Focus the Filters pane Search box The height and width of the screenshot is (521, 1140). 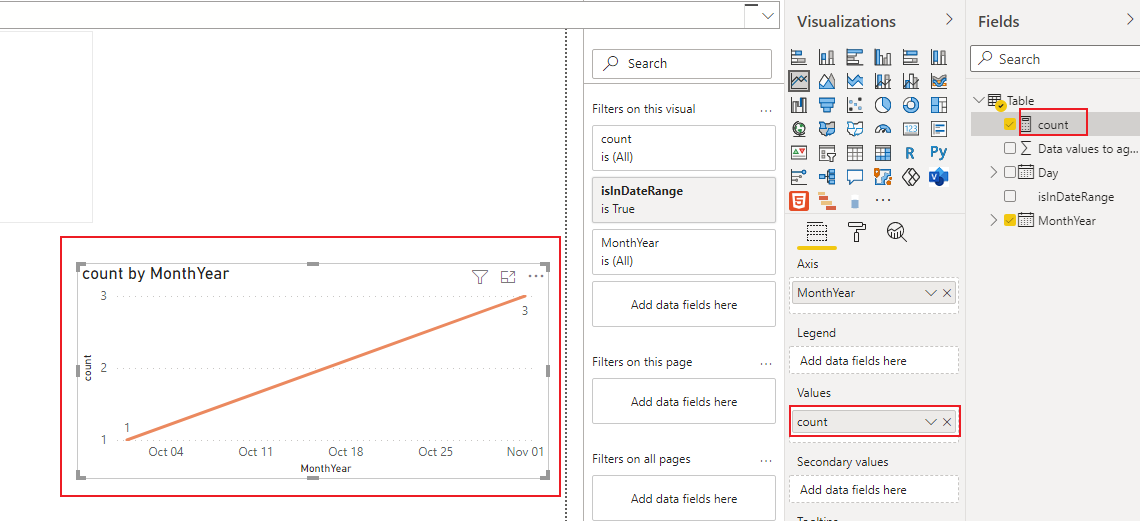click(682, 63)
